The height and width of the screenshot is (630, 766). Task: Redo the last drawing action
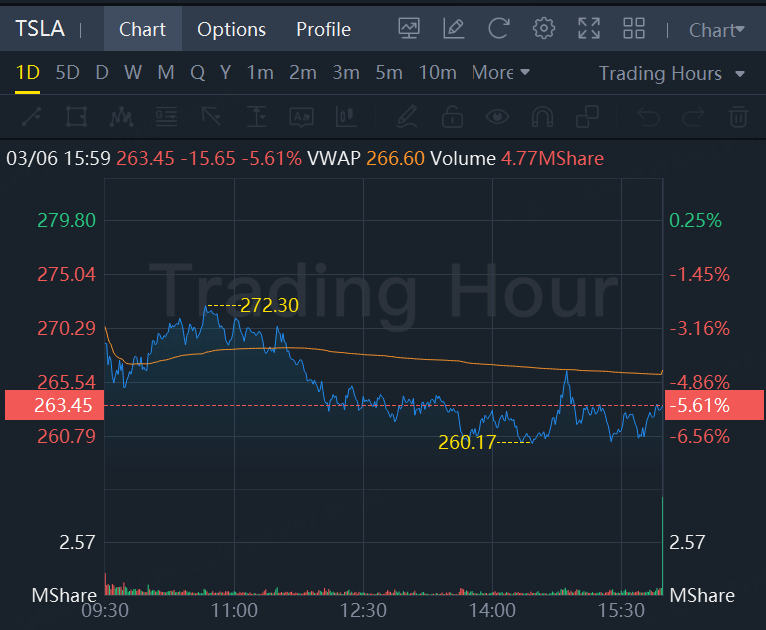(x=693, y=117)
